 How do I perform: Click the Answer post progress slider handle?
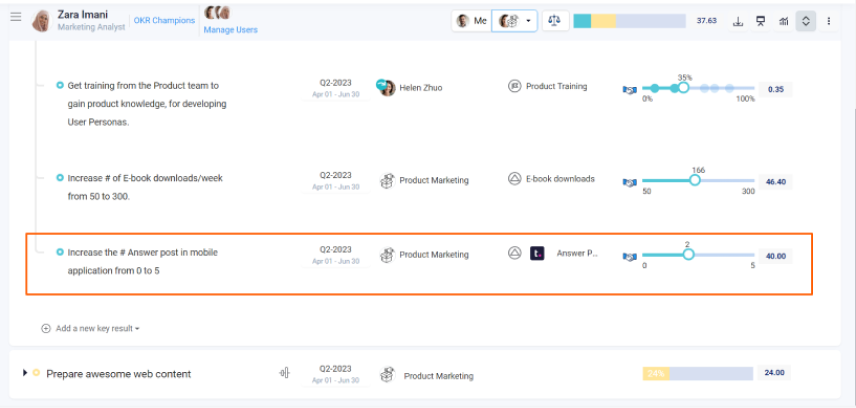point(688,255)
